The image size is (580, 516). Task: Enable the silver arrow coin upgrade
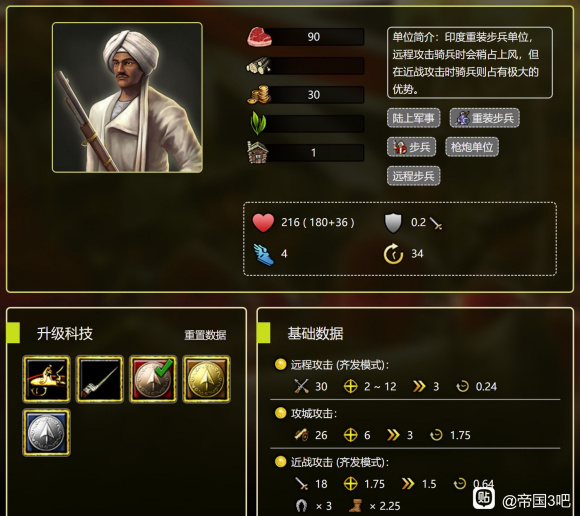click(46, 432)
